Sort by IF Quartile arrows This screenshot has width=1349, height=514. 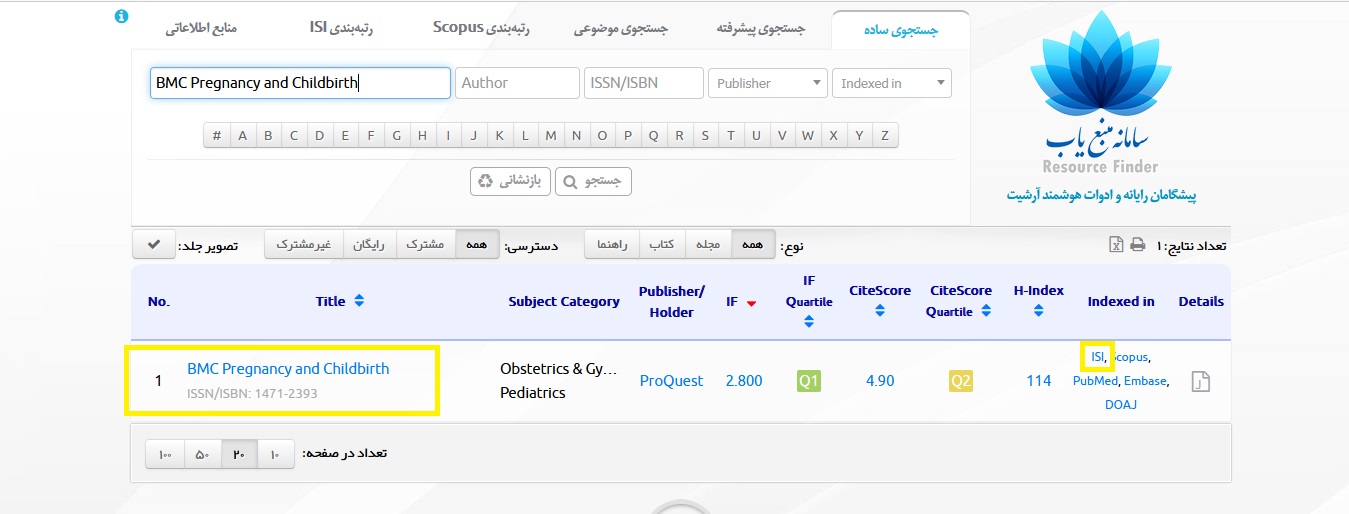coord(809,322)
